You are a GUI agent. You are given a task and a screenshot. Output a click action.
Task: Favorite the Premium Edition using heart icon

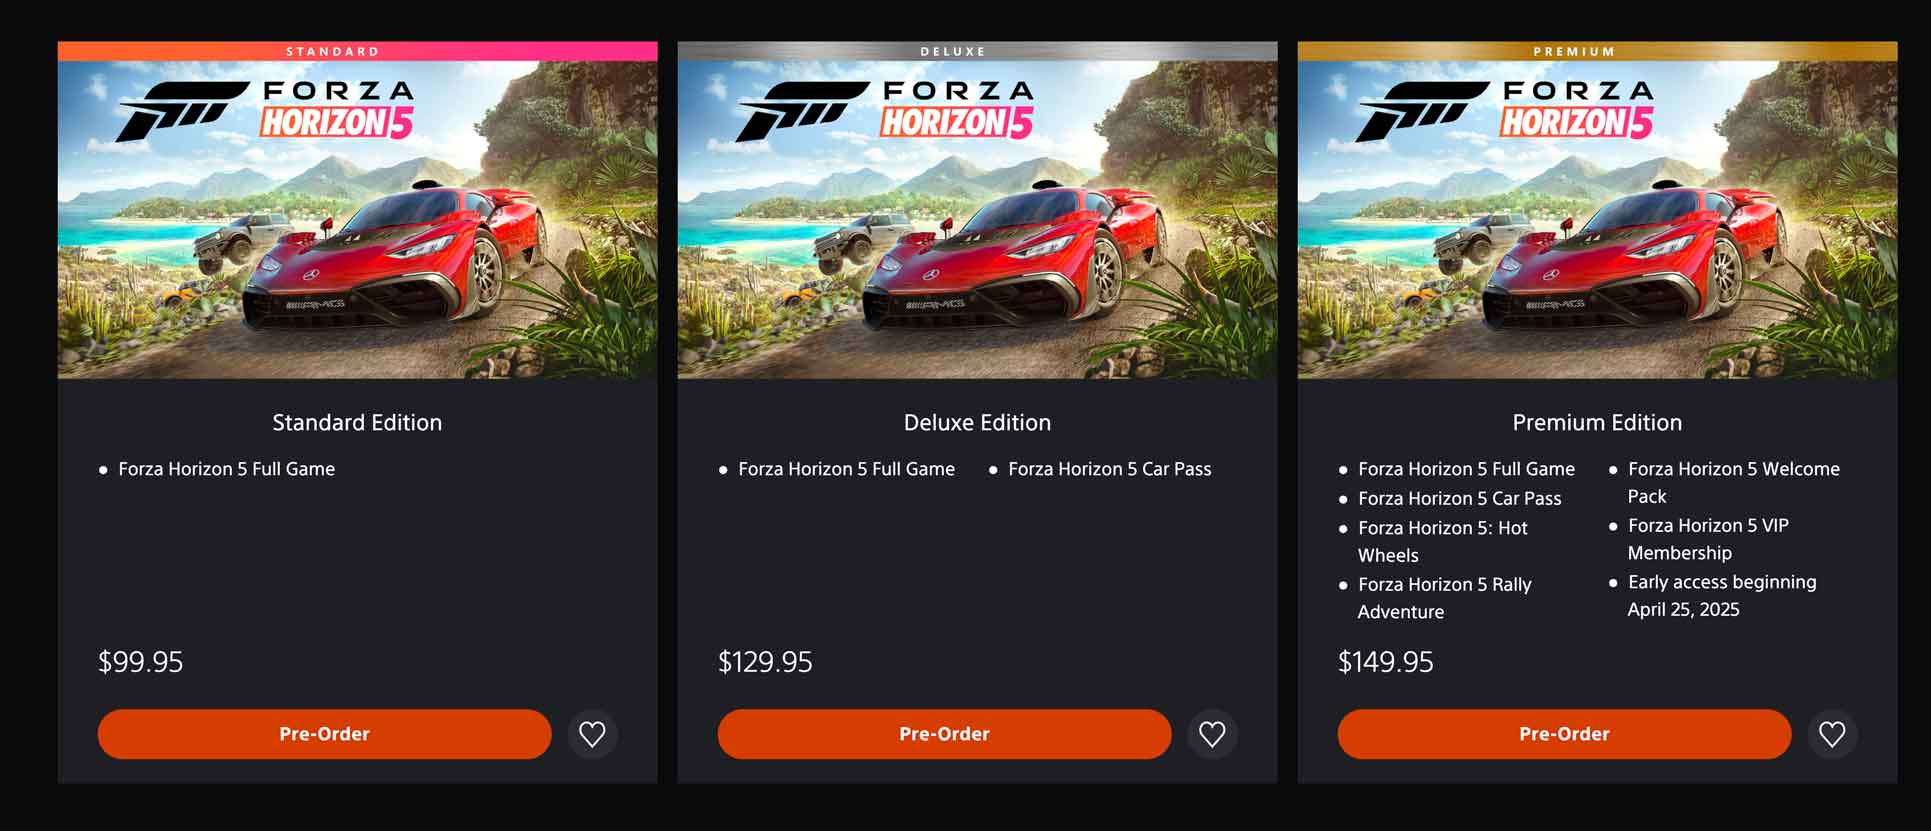pyautogui.click(x=1832, y=734)
